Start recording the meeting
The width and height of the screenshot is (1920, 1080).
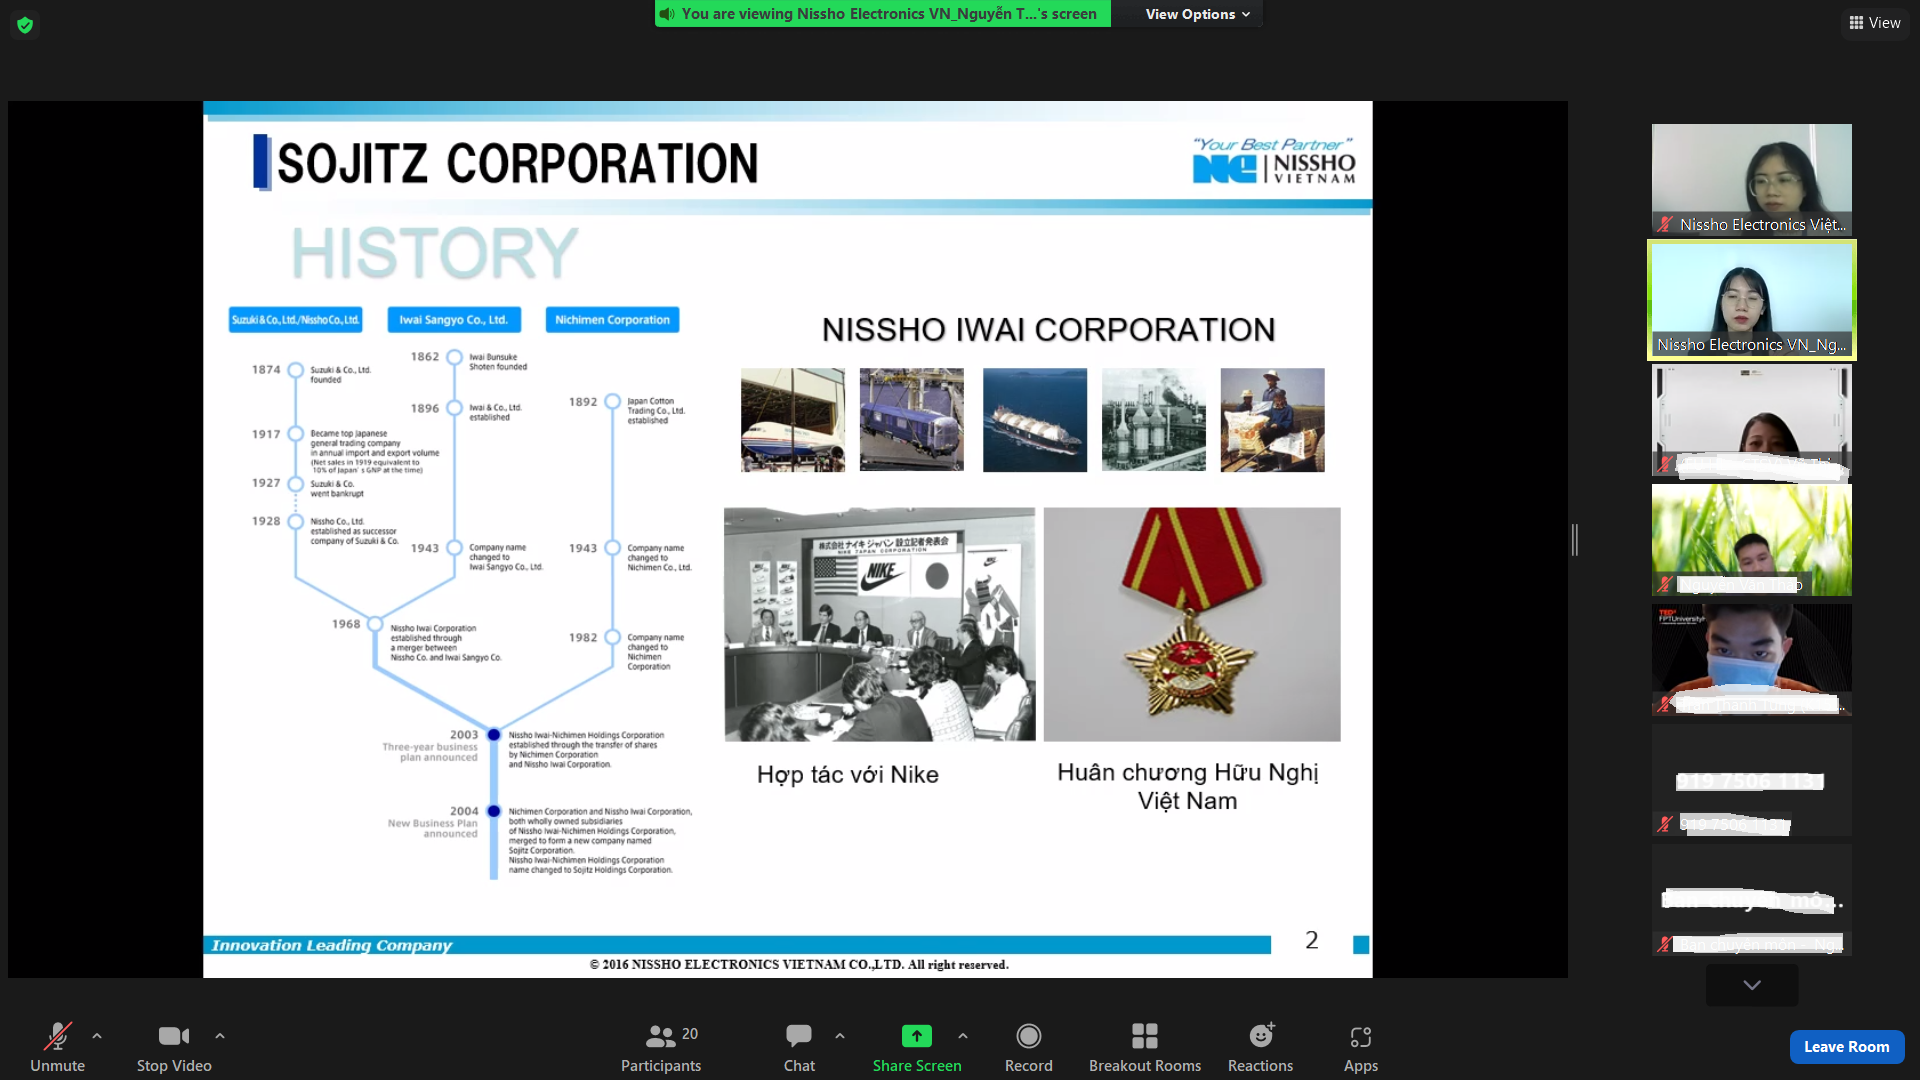[x=1029, y=1047]
